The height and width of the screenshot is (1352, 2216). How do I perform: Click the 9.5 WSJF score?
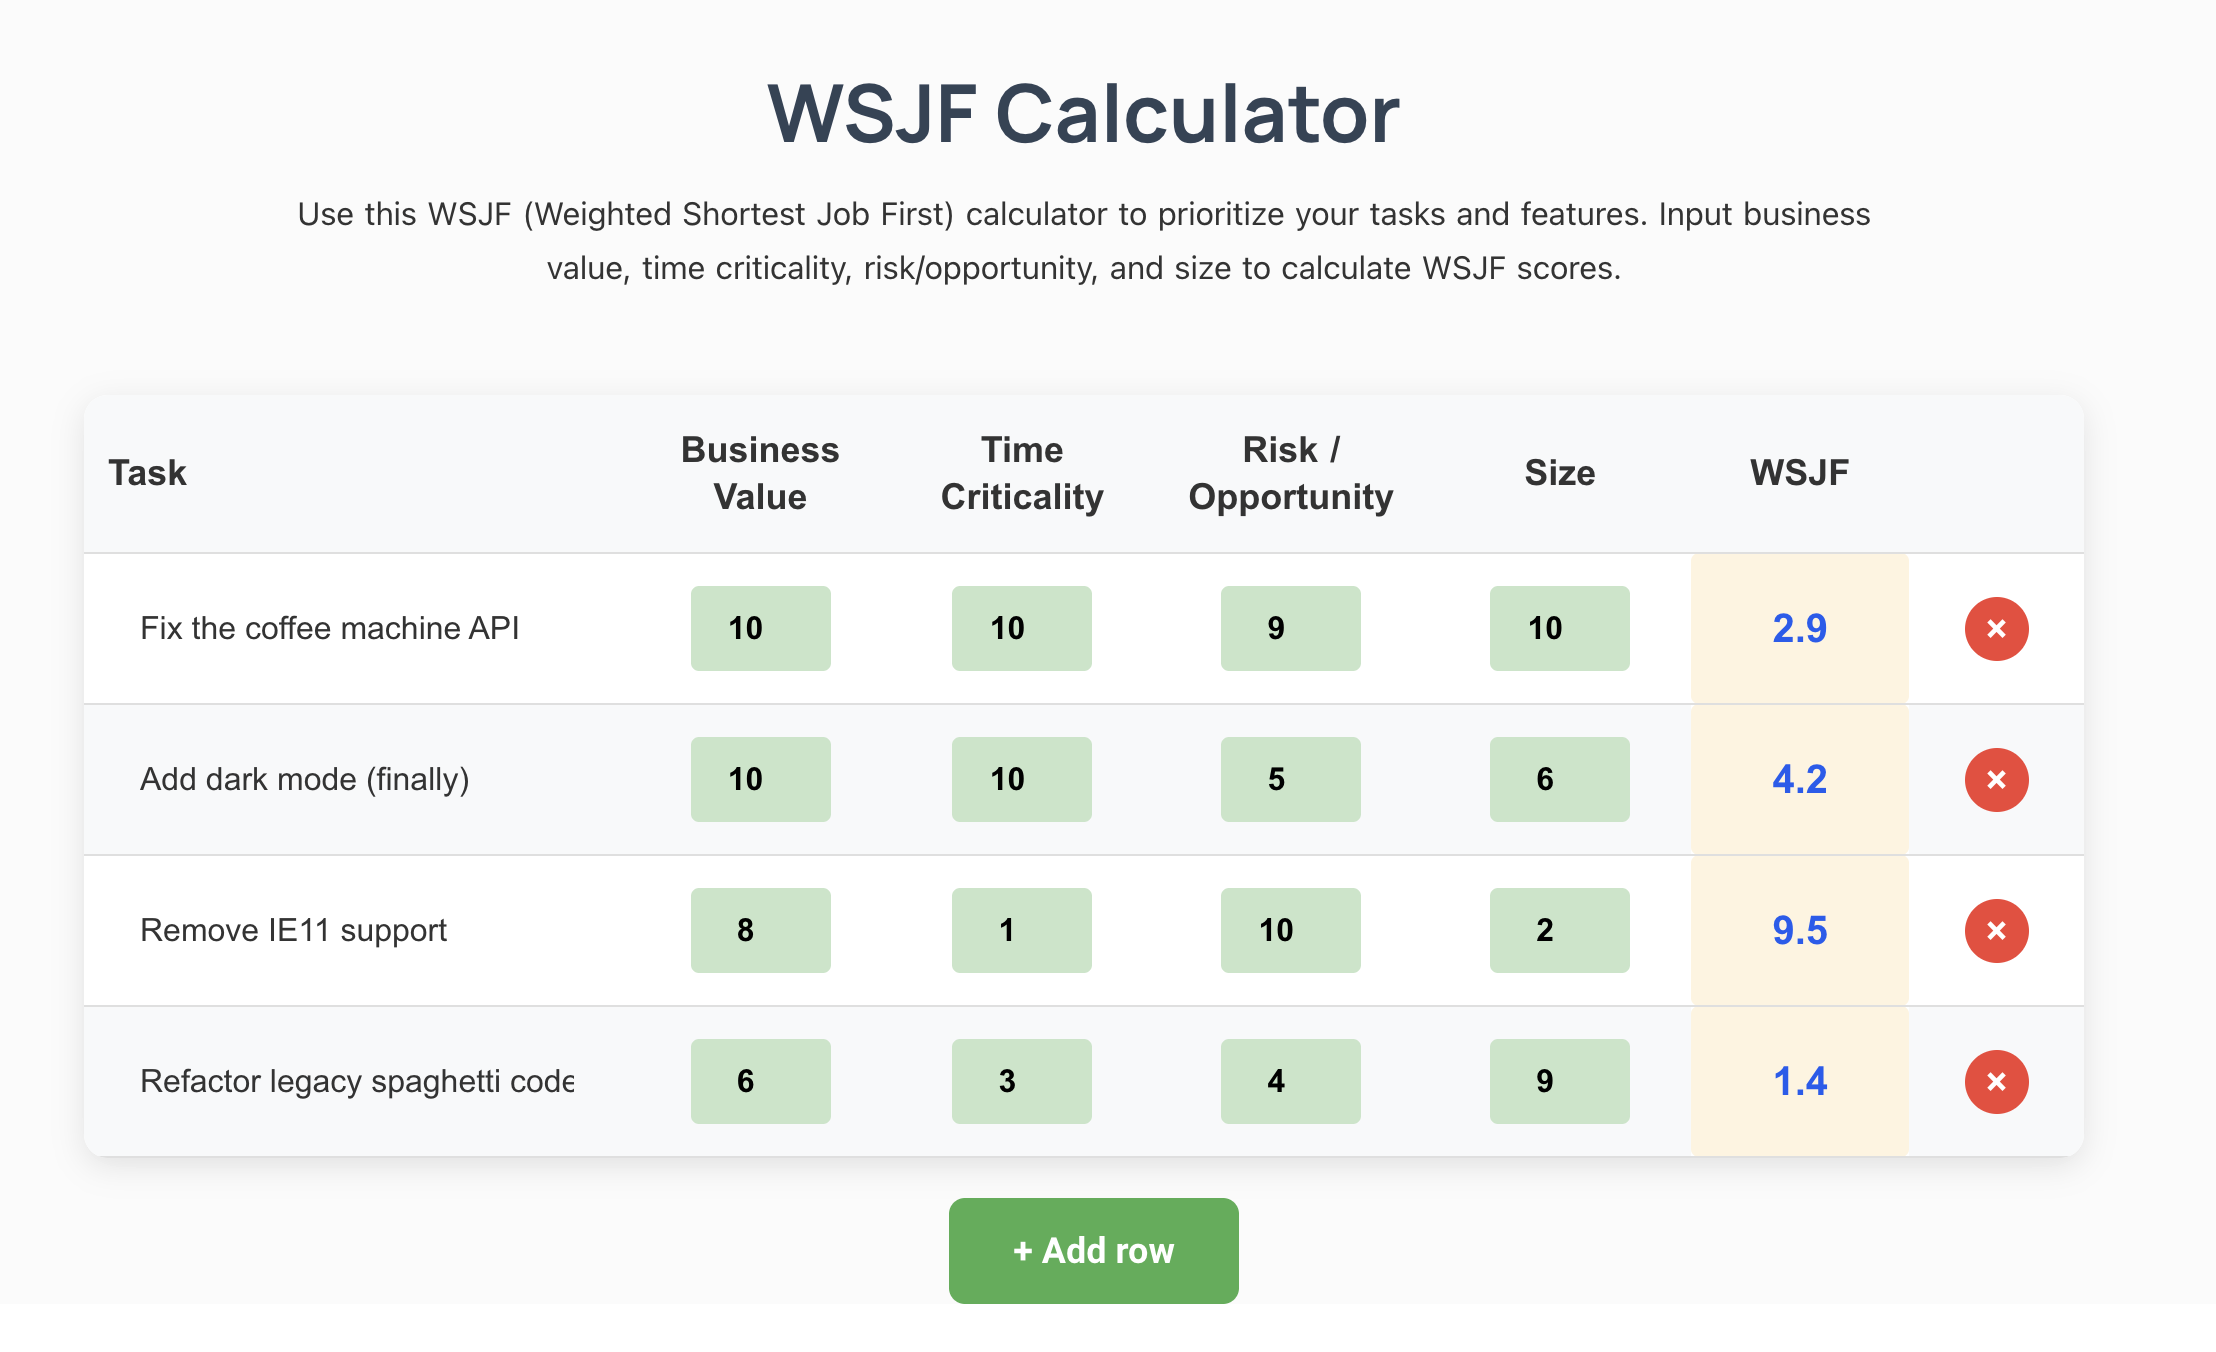[x=1799, y=930]
